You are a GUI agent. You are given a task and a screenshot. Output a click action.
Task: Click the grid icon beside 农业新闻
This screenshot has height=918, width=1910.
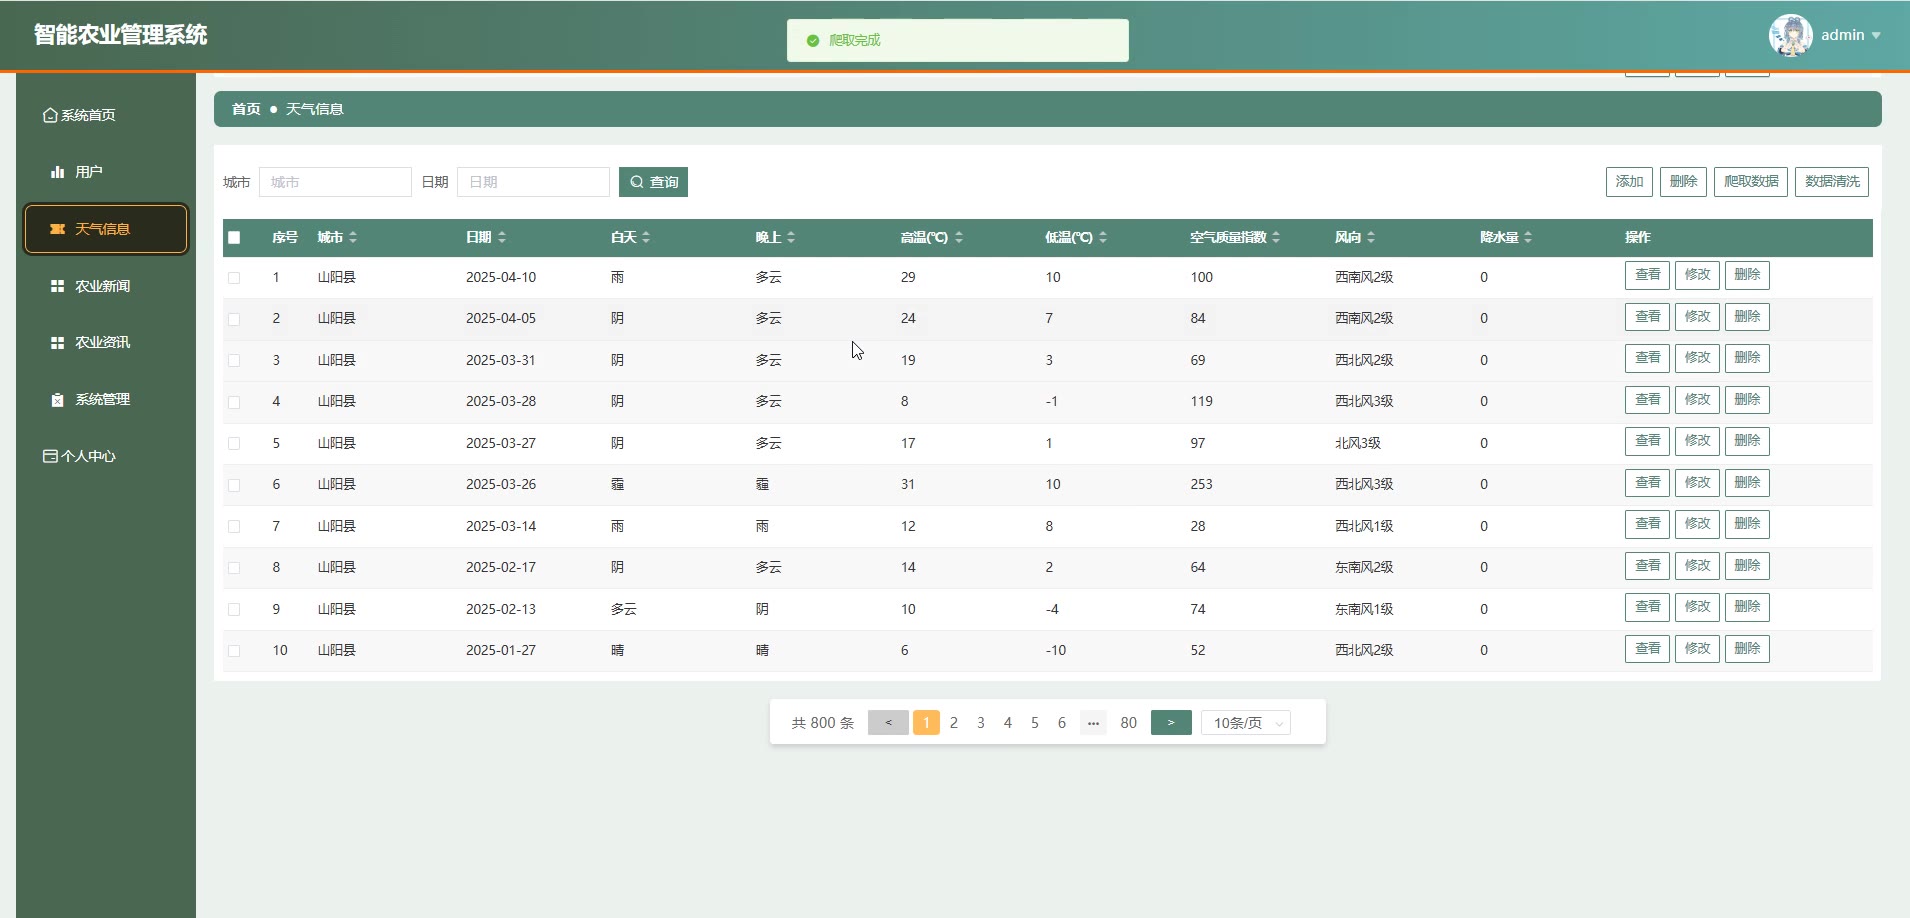[x=57, y=286]
